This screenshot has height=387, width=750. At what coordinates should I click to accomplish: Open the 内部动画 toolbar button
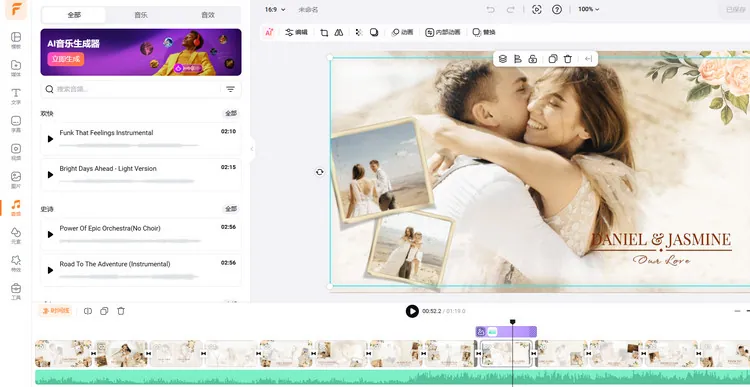(442, 33)
